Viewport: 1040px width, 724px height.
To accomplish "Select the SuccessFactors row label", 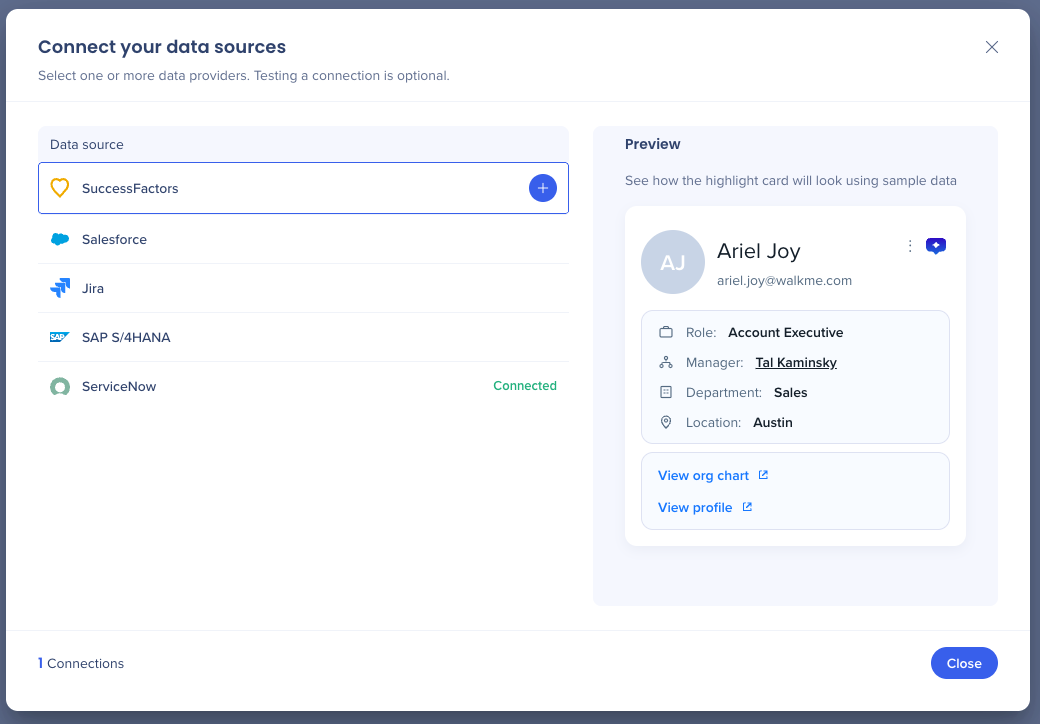I will pos(130,188).
